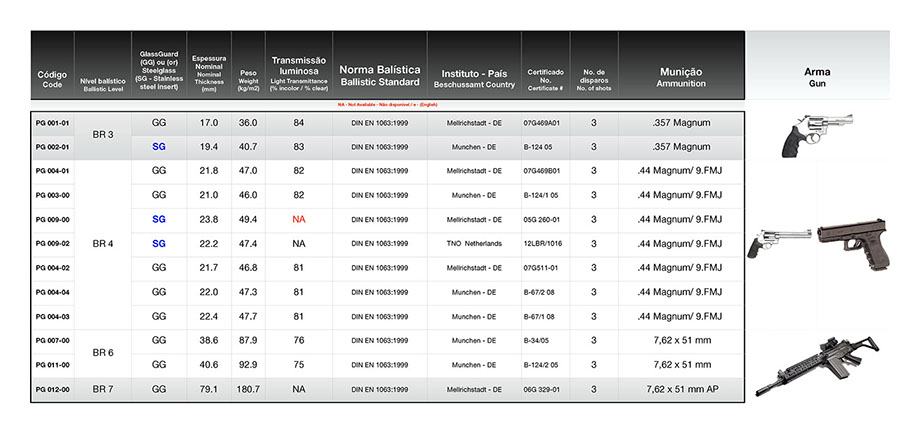This screenshot has width=921, height=434.
Task: Click the blue SG in row PG 009-00
Action: coord(159,219)
